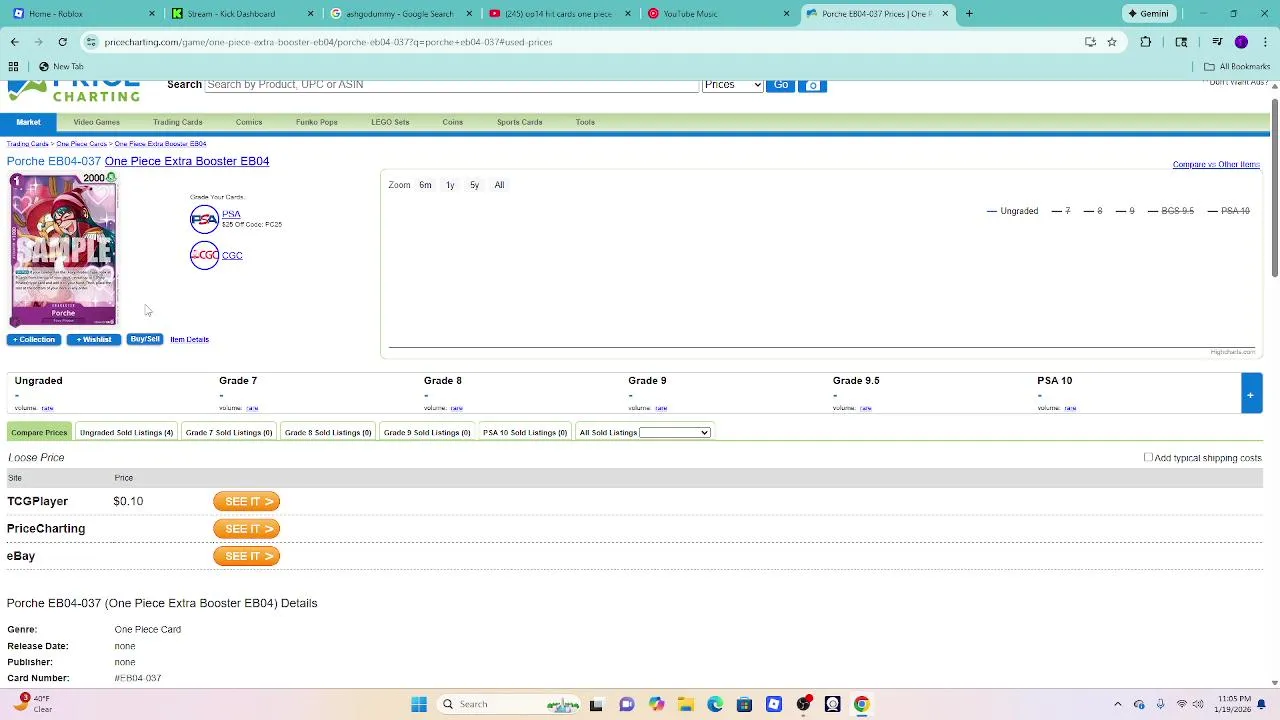
Task: Click SEE IT for eBay
Action: point(246,556)
